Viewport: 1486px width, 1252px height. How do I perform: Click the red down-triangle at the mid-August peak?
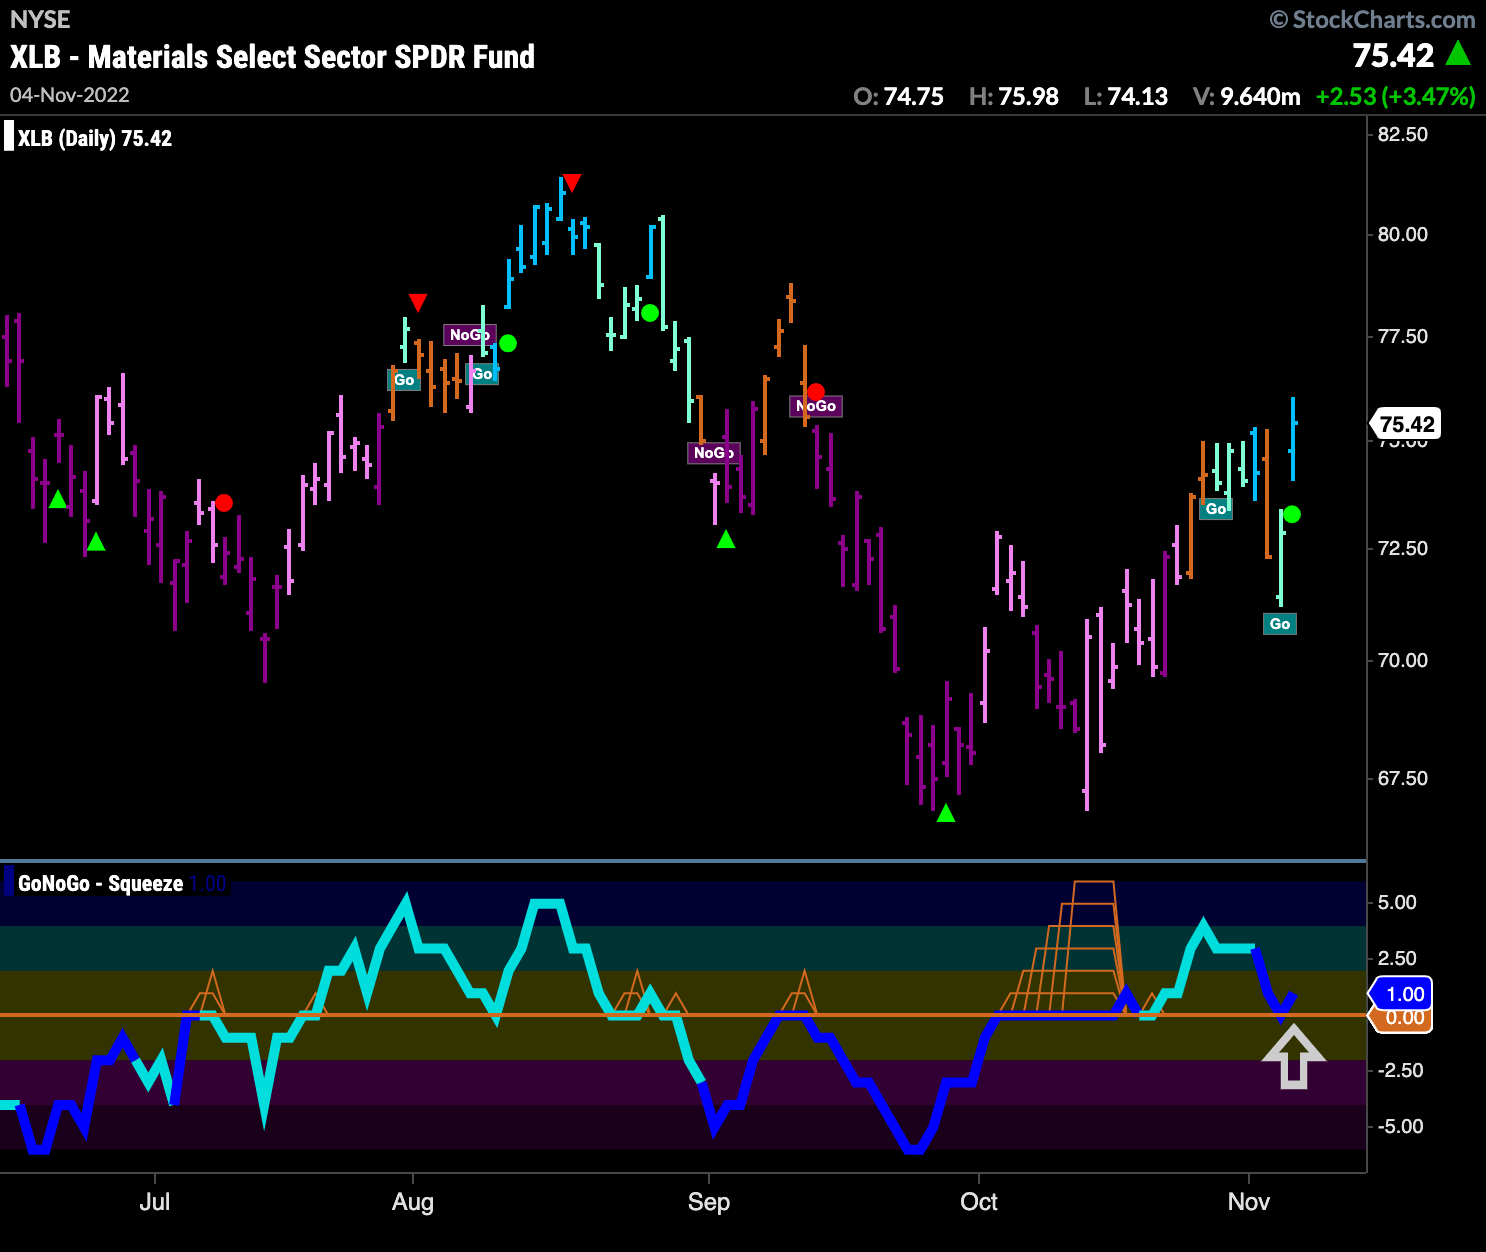tap(572, 182)
